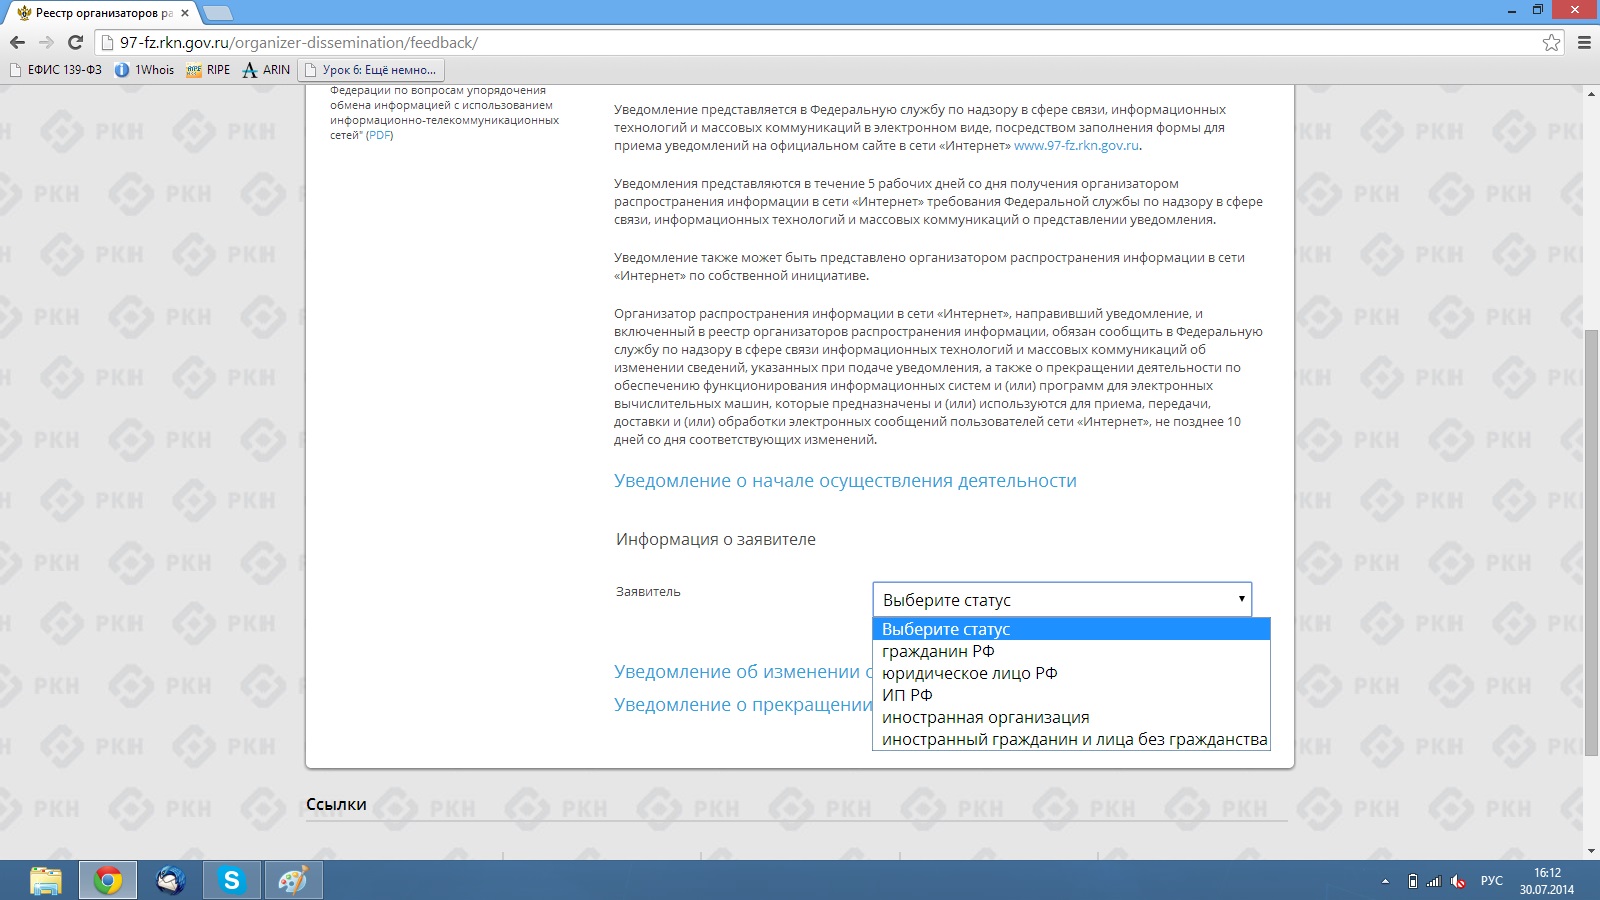Choose юридическое лицо РФ from the list

coord(1071,673)
